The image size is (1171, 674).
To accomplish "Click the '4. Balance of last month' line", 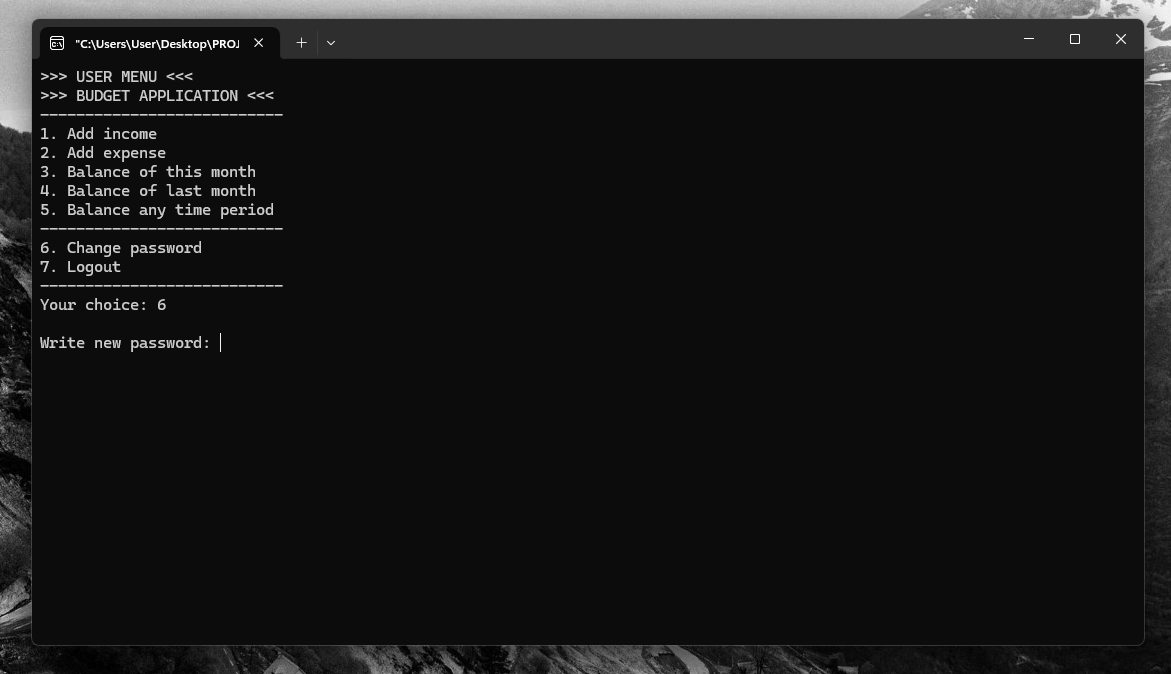I will click(148, 191).
